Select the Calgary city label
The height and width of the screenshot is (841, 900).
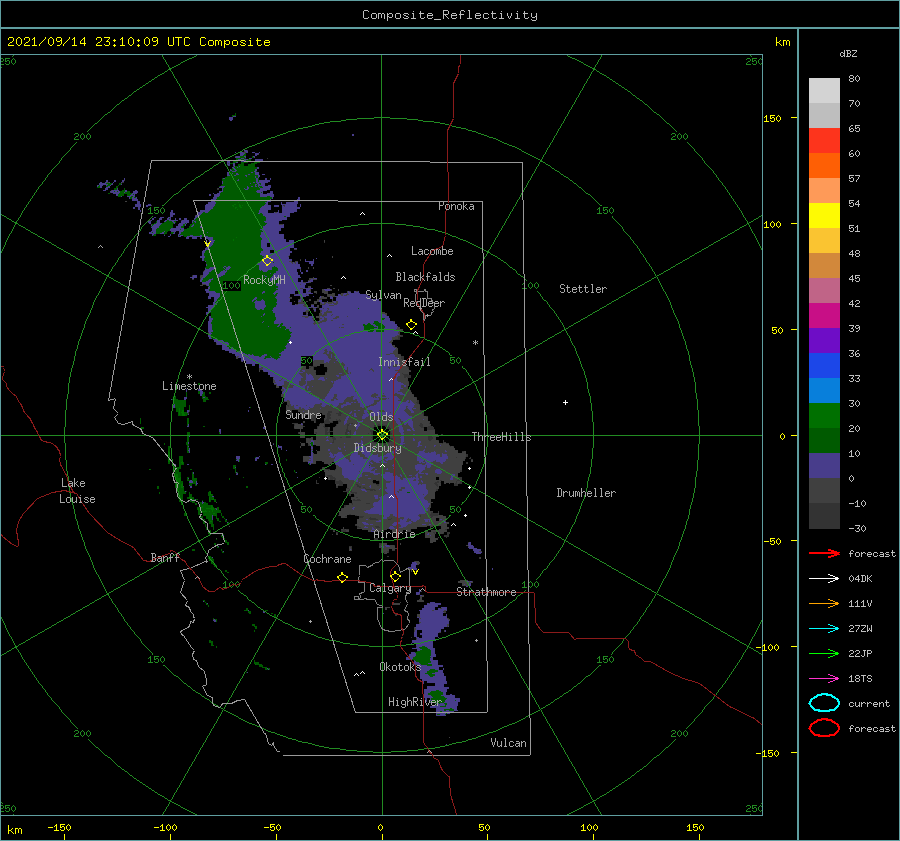pos(390,588)
